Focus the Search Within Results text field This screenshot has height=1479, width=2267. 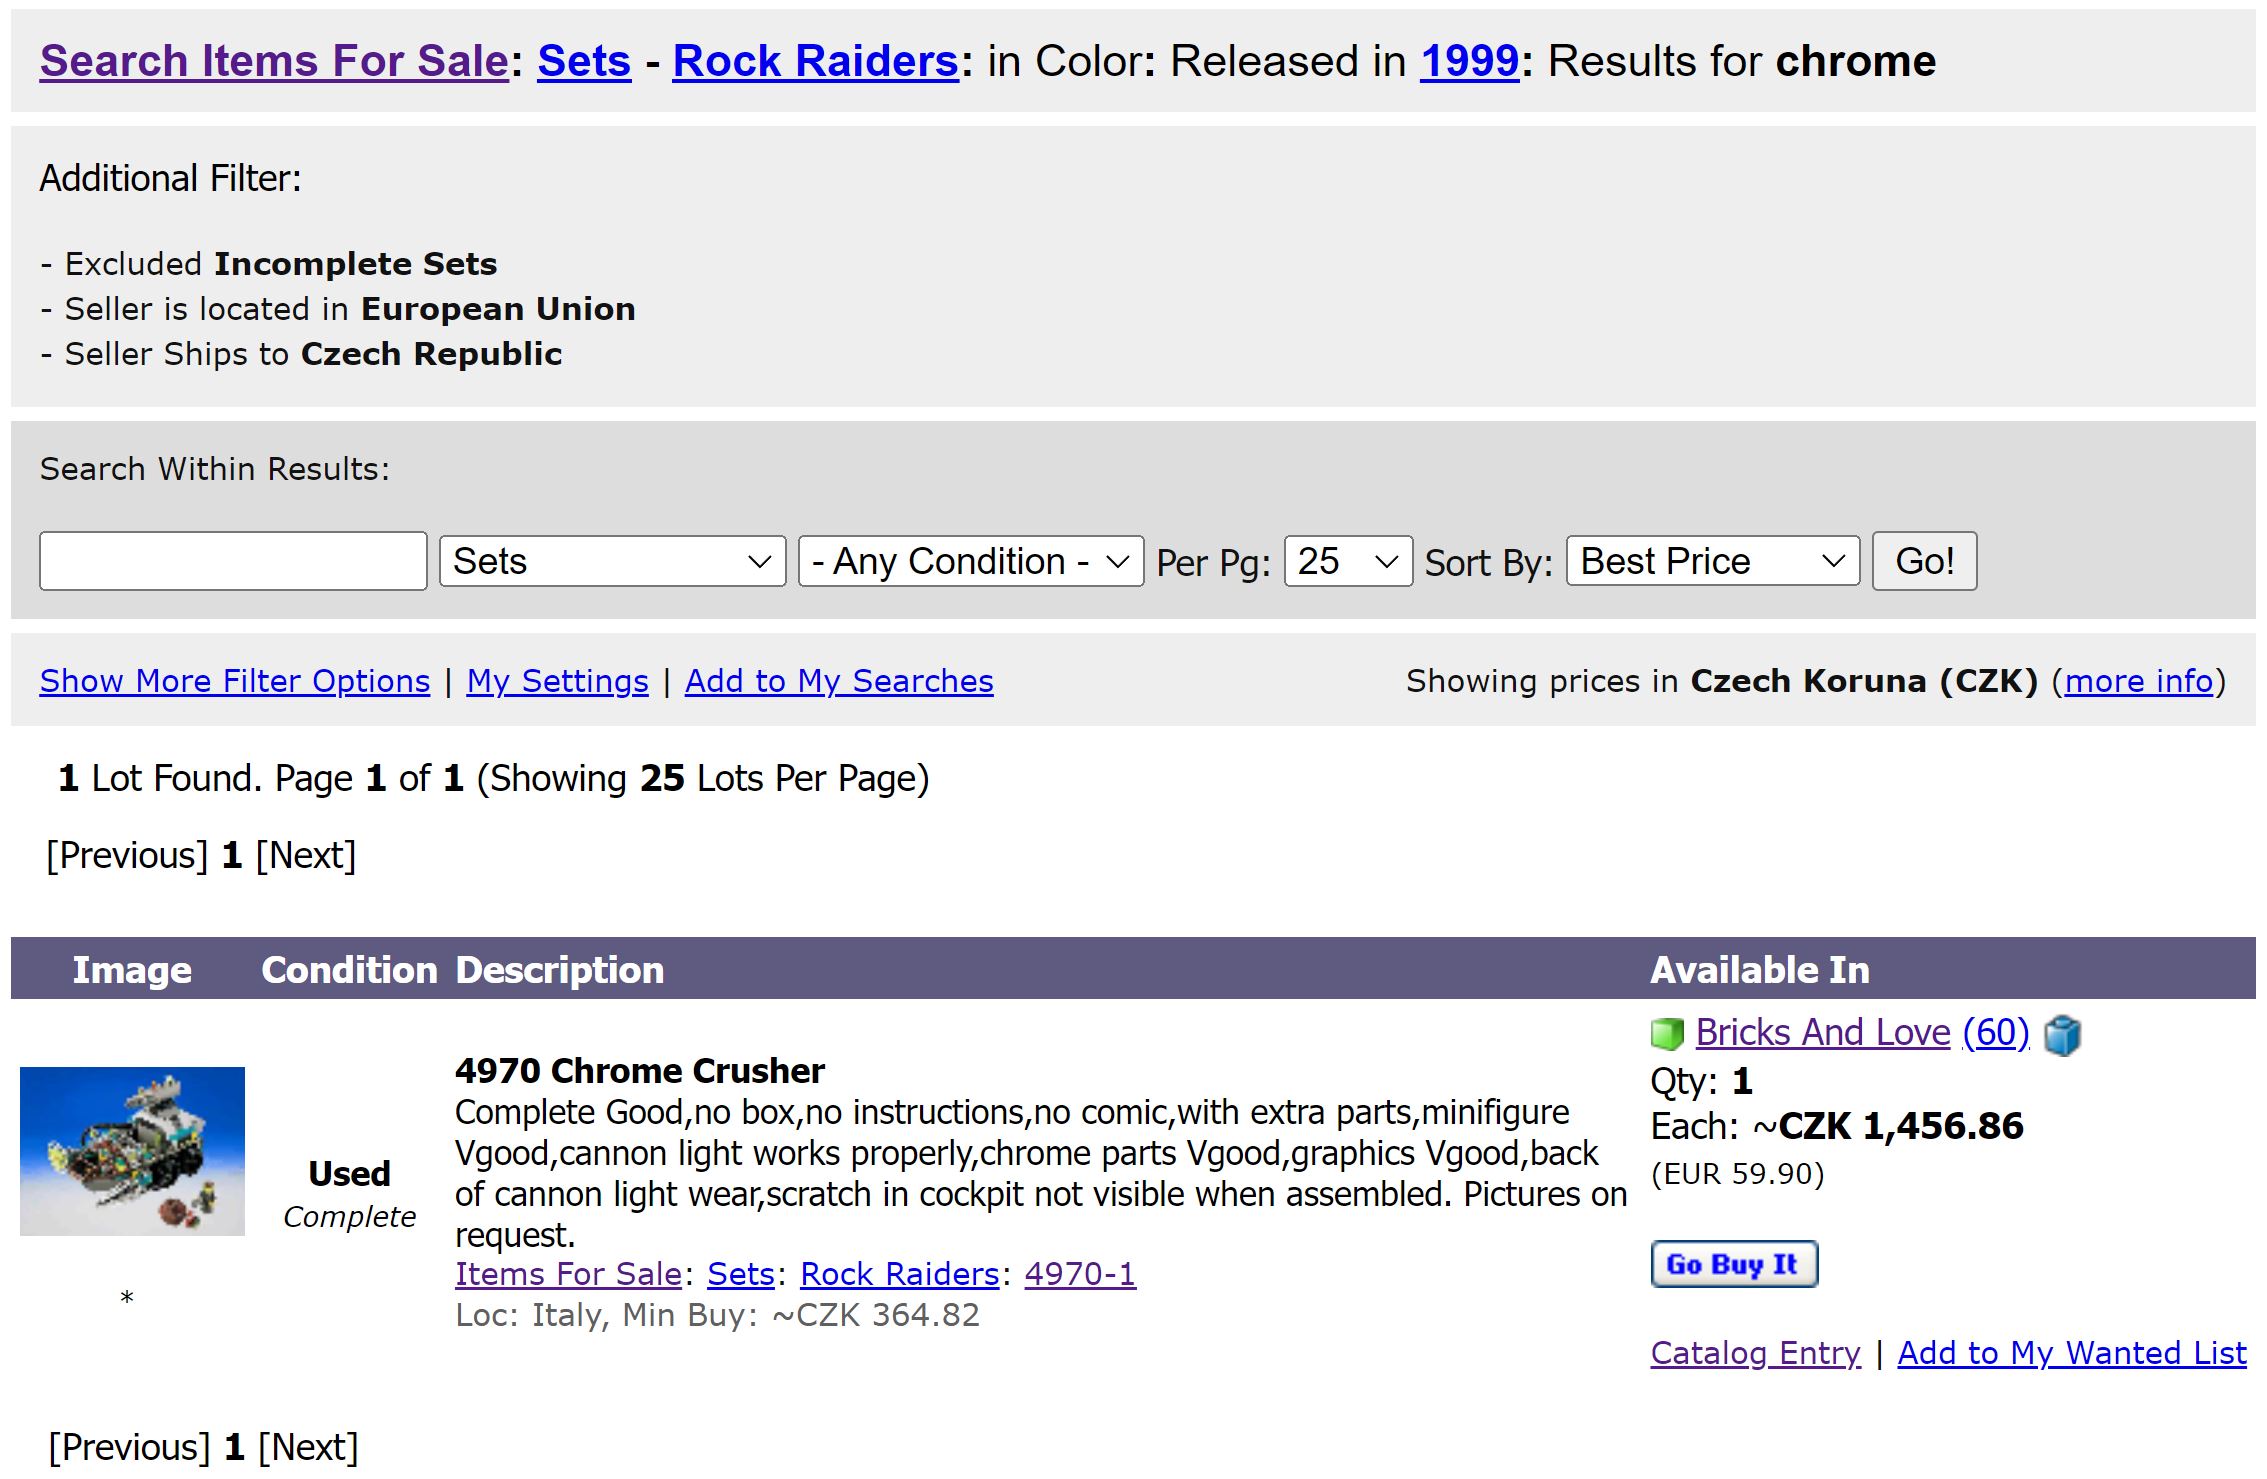[233, 561]
